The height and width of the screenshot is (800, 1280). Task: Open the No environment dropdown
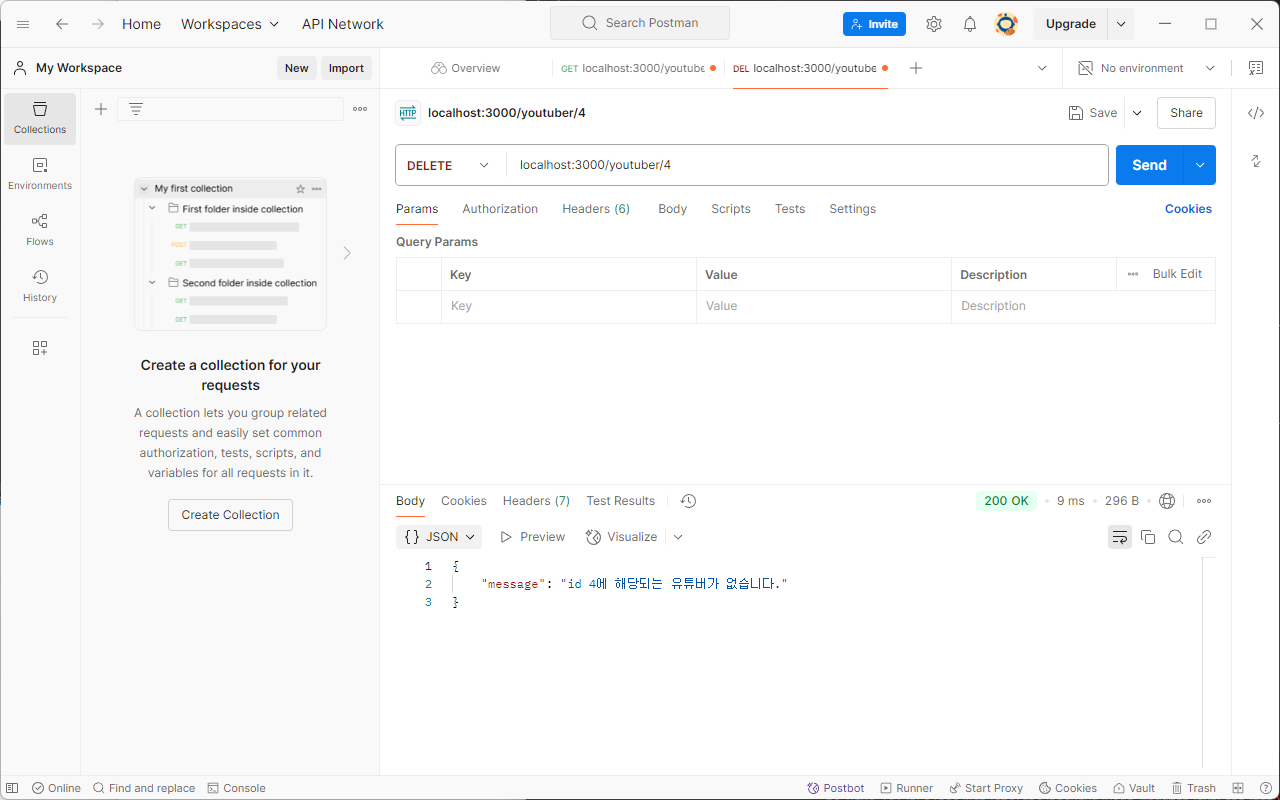coord(1146,68)
